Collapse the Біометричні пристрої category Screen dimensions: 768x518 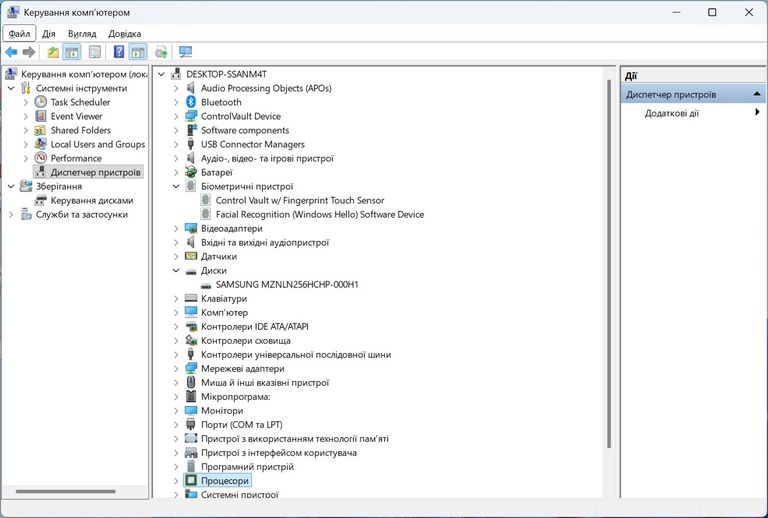pos(176,186)
